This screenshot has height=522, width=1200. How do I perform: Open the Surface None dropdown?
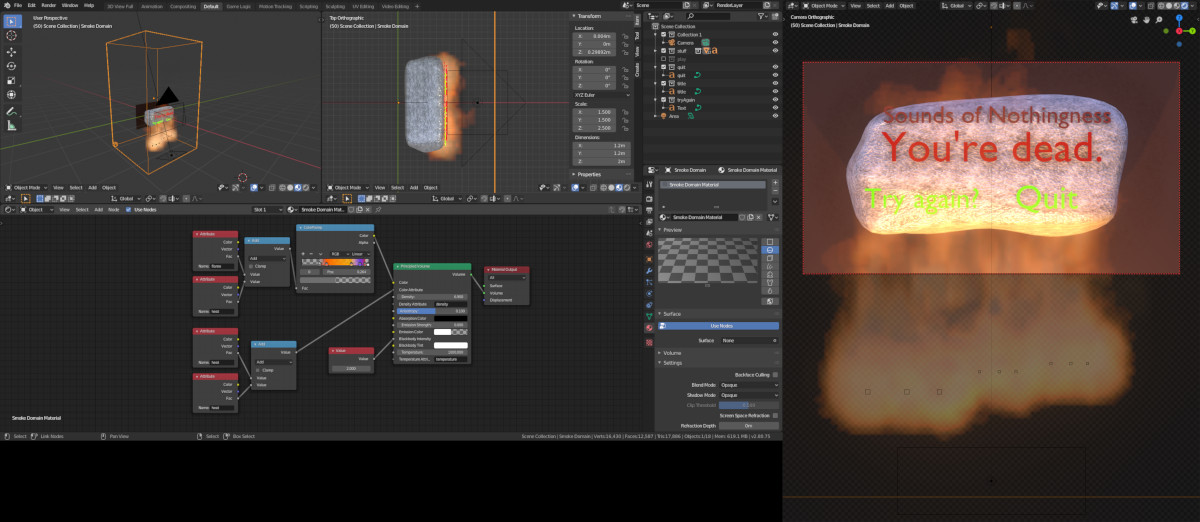pyautogui.click(x=748, y=340)
